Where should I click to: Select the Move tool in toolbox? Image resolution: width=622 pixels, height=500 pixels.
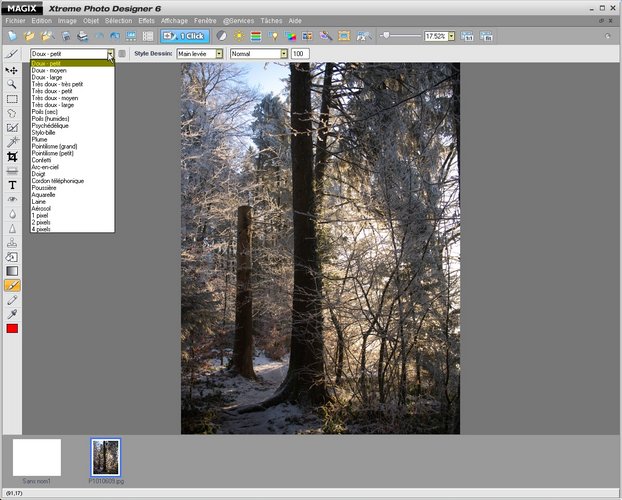coord(12,70)
